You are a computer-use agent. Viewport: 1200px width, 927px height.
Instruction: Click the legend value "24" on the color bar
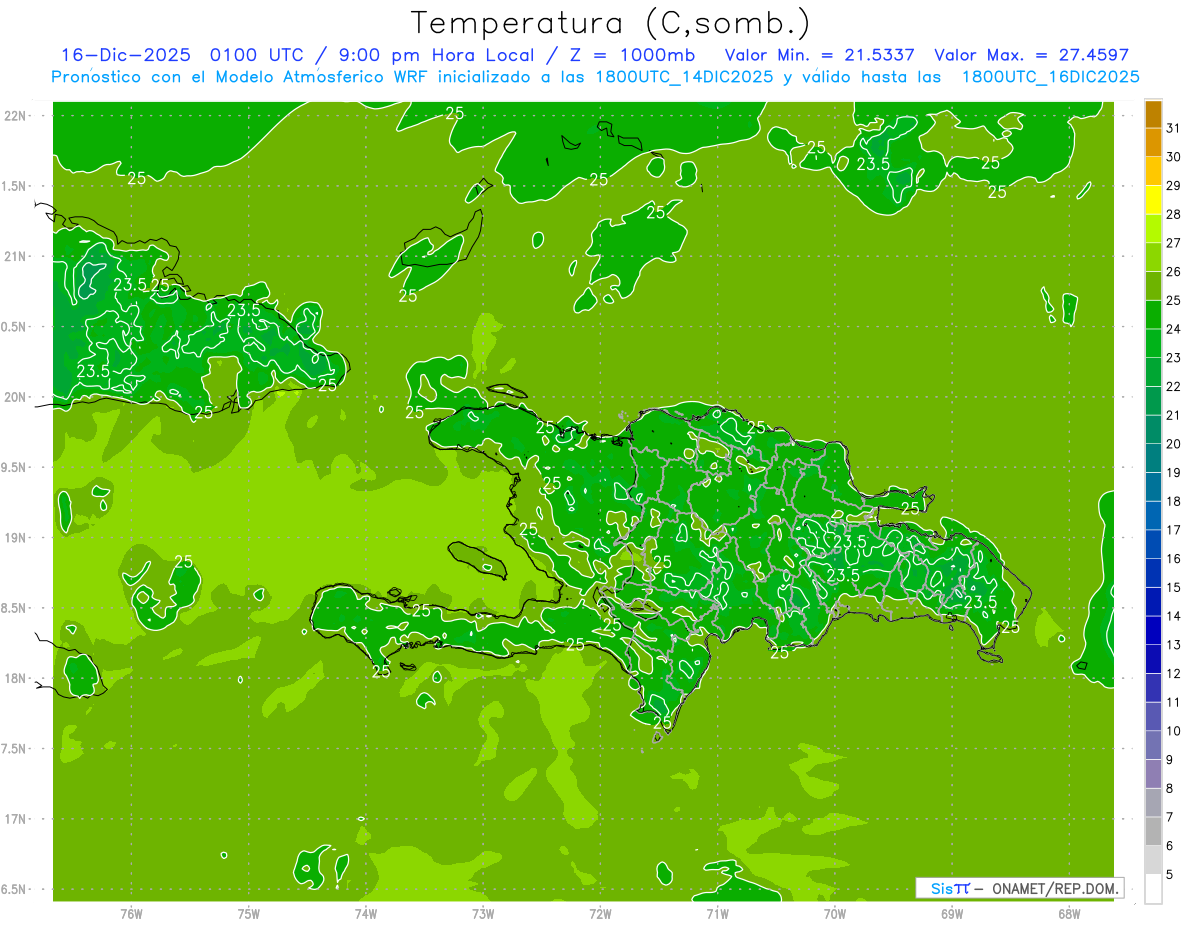(1174, 329)
